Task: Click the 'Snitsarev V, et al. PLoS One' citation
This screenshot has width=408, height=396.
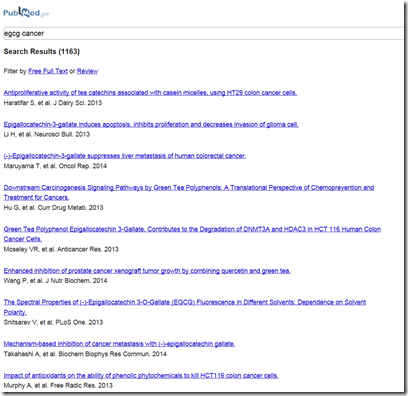Action: click(53, 322)
